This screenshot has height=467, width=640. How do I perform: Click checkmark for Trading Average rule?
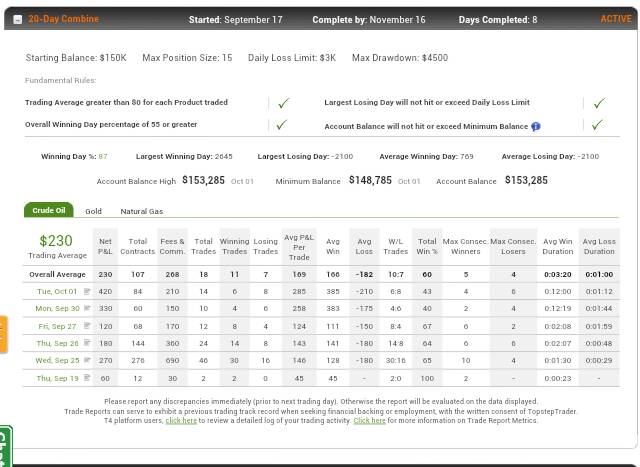(x=283, y=103)
